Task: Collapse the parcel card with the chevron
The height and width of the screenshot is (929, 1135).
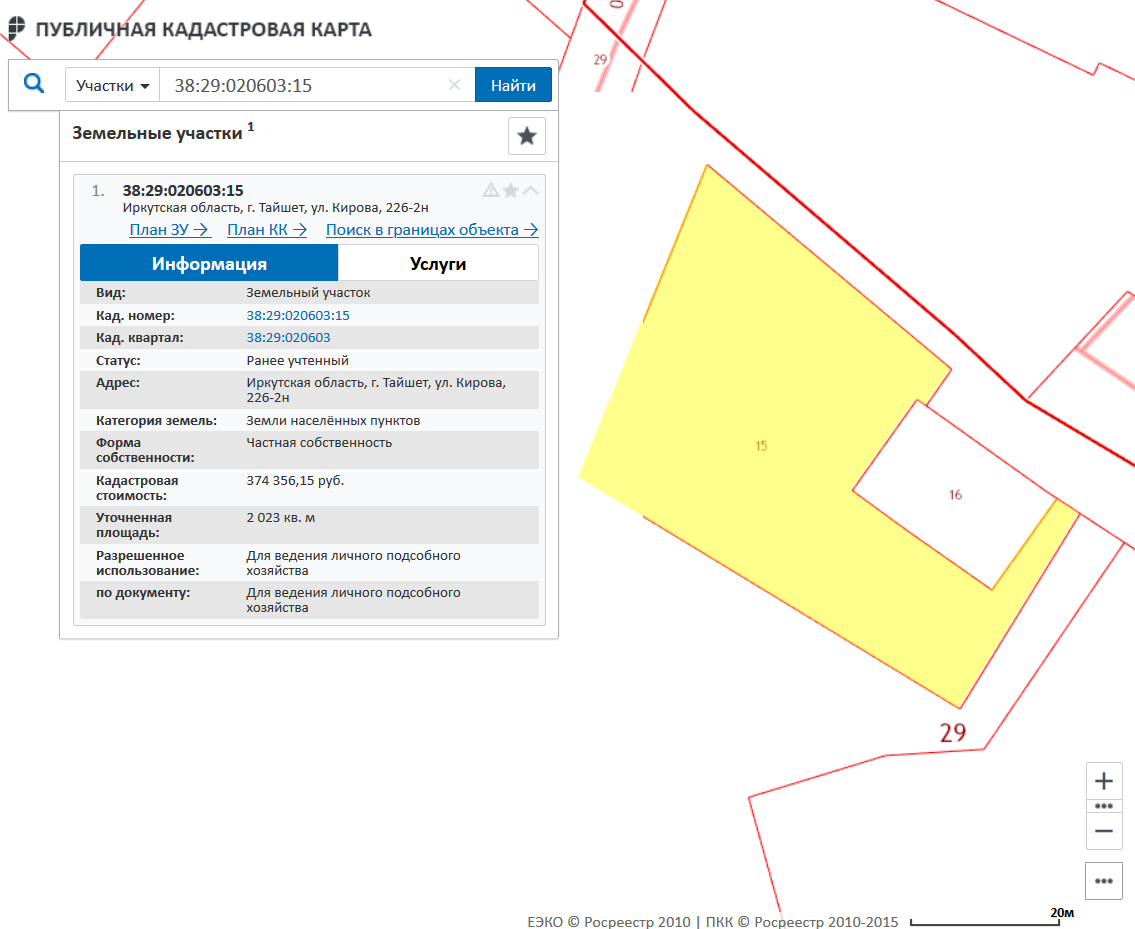Action: [x=531, y=190]
